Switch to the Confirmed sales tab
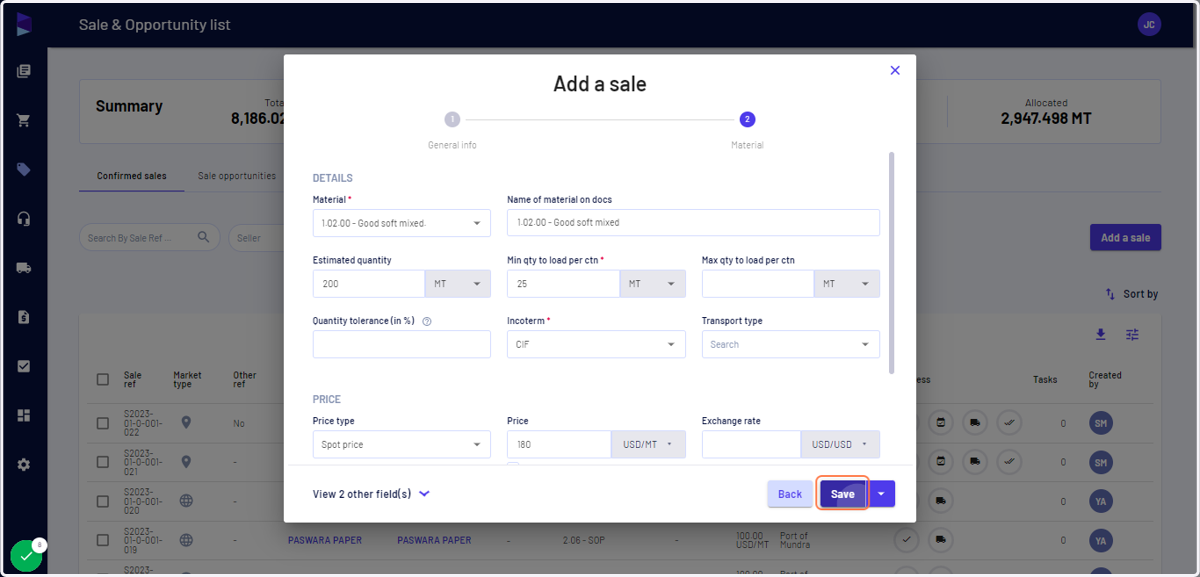This screenshot has height=577, width=1200. (x=132, y=176)
